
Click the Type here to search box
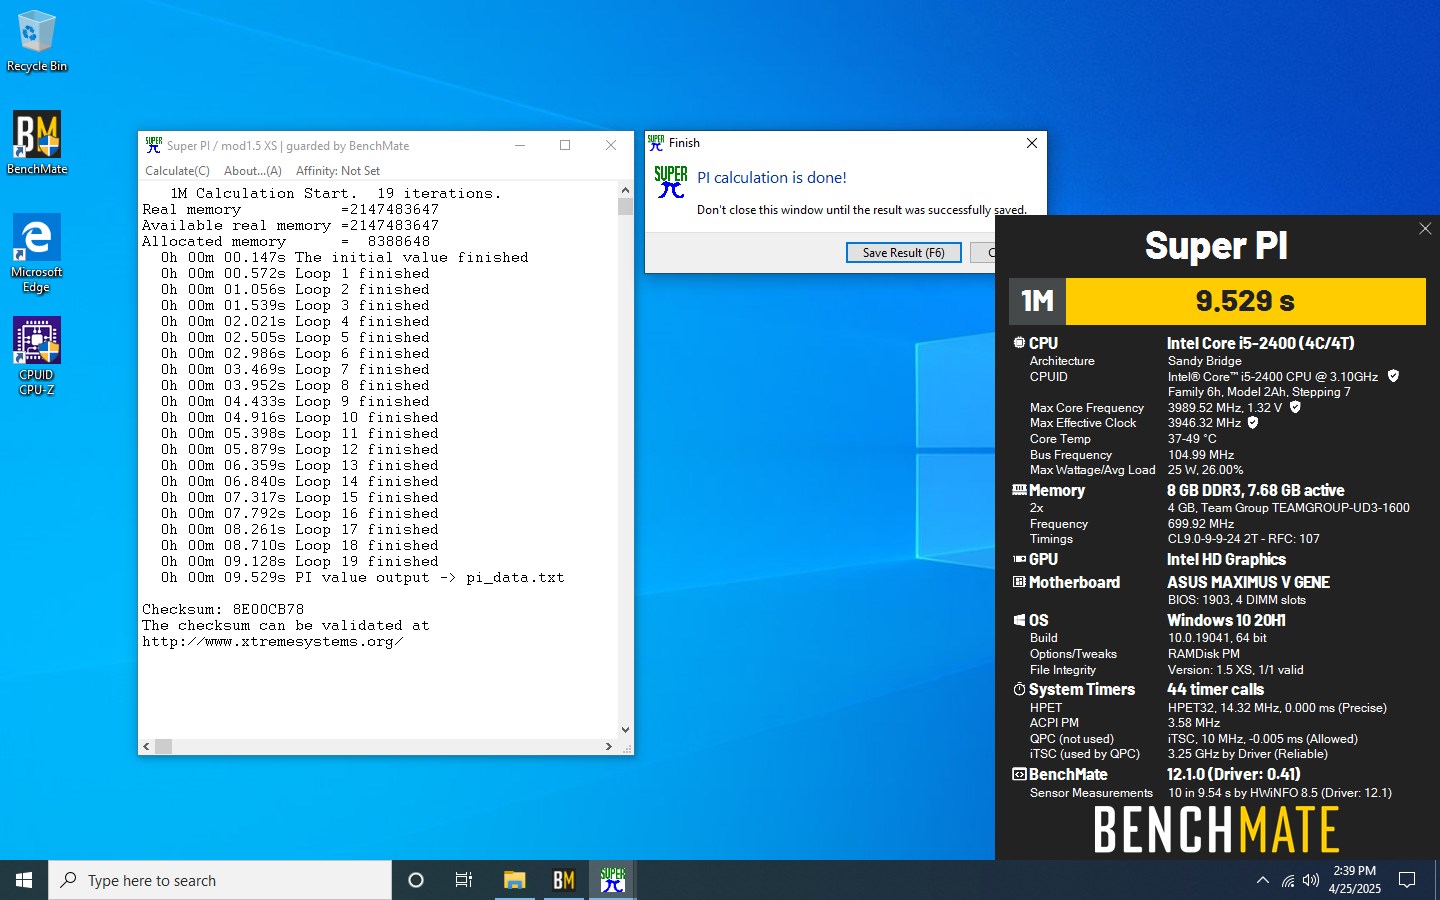[x=220, y=880]
